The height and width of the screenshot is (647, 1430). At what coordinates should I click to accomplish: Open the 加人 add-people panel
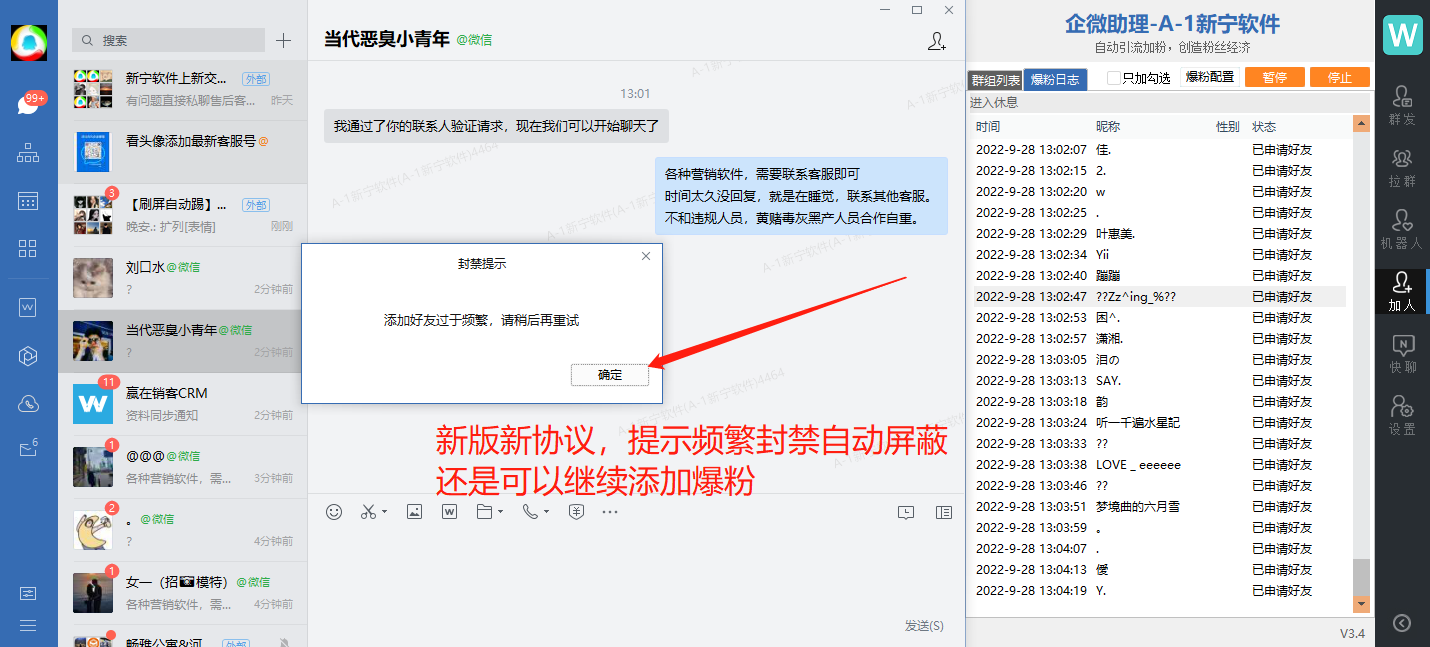[x=1402, y=291]
